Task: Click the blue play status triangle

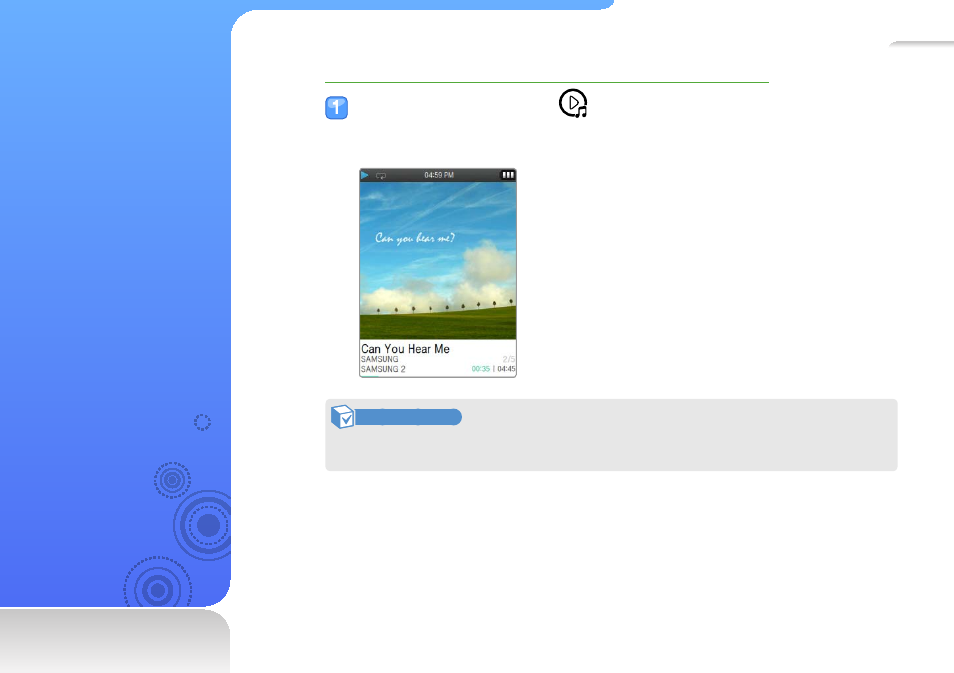Action: point(365,175)
